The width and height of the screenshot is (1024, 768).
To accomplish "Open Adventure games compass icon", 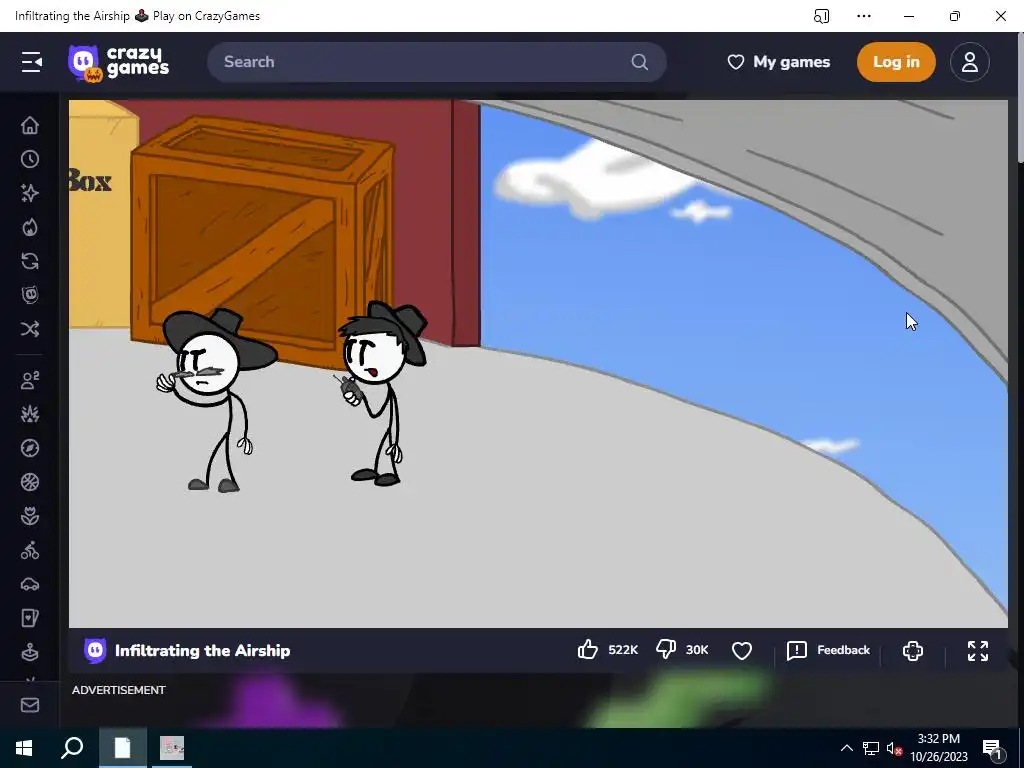I will (30, 448).
